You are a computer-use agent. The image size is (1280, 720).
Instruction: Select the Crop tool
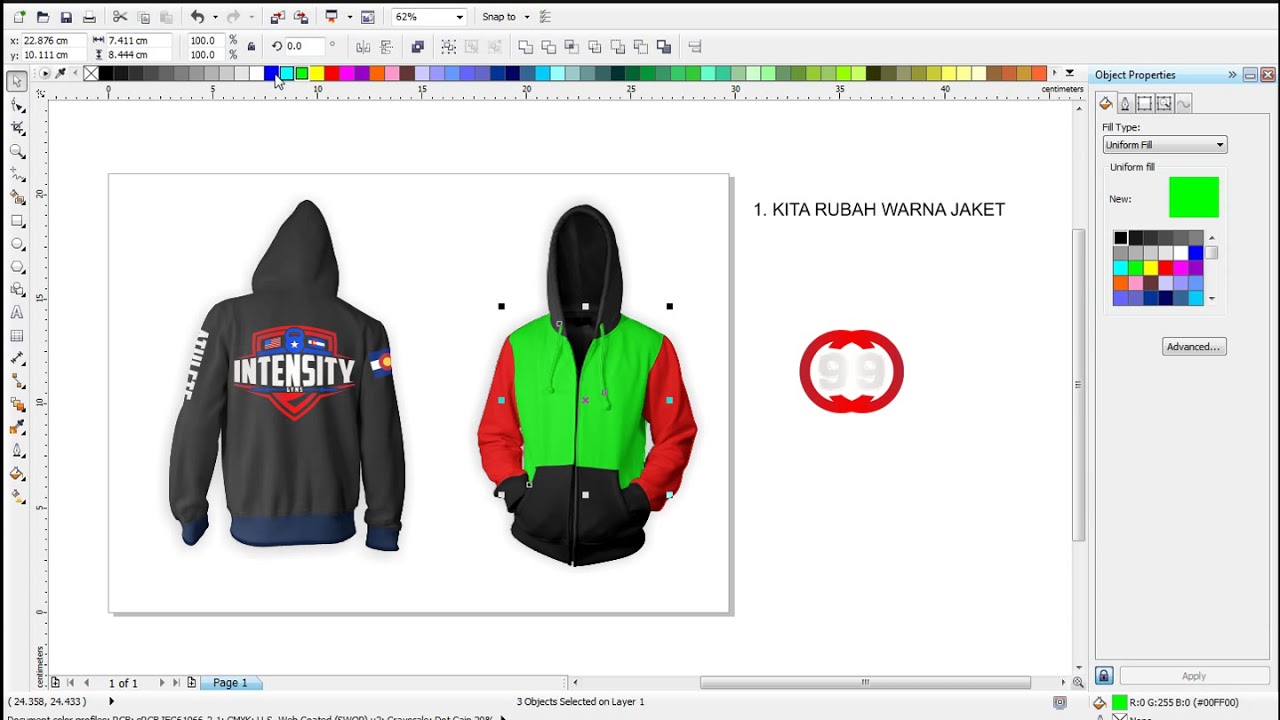[x=17, y=128]
